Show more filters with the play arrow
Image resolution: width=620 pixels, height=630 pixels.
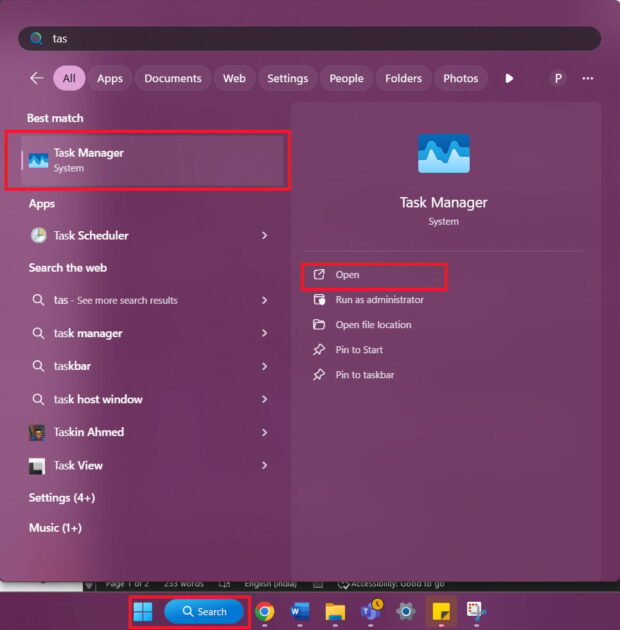click(509, 78)
